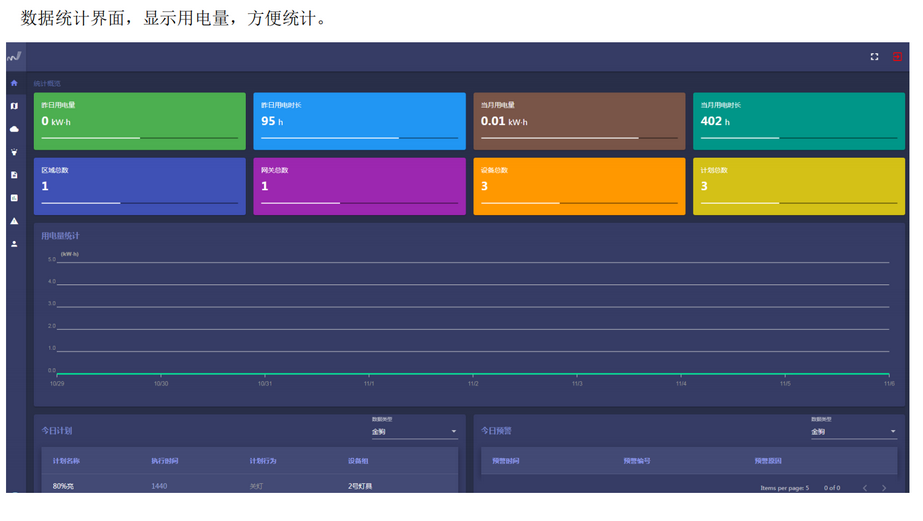
Task: Click the 统计概览 breadcrumb tab
Action: tap(47, 84)
